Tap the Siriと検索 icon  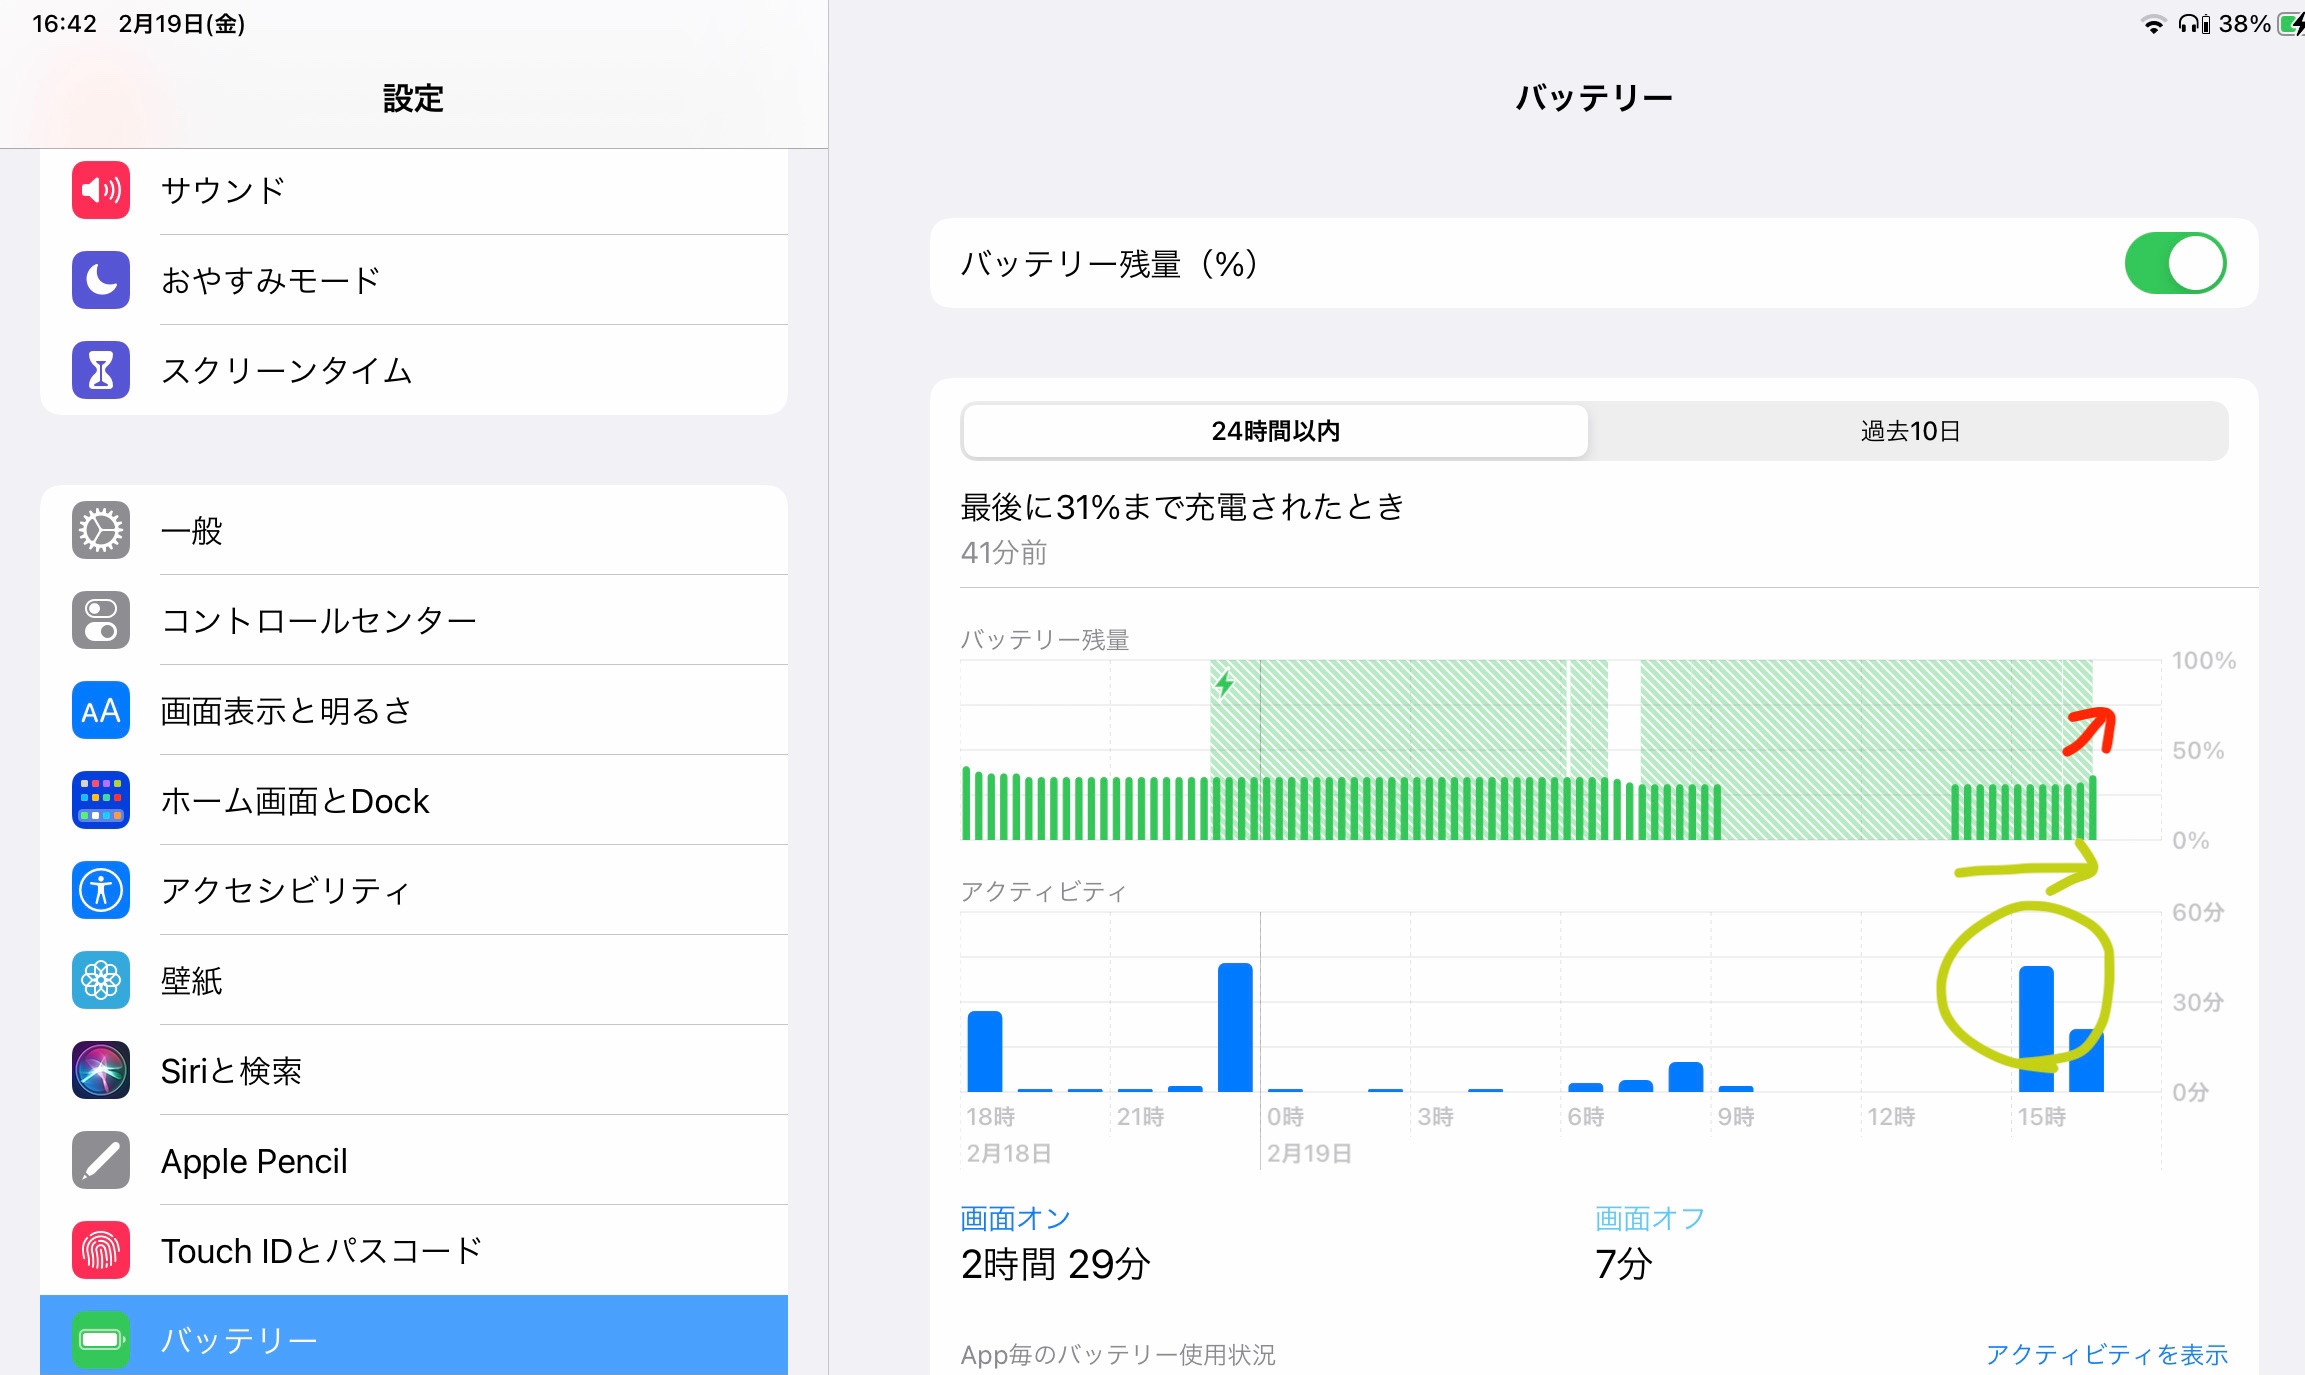pos(101,1070)
